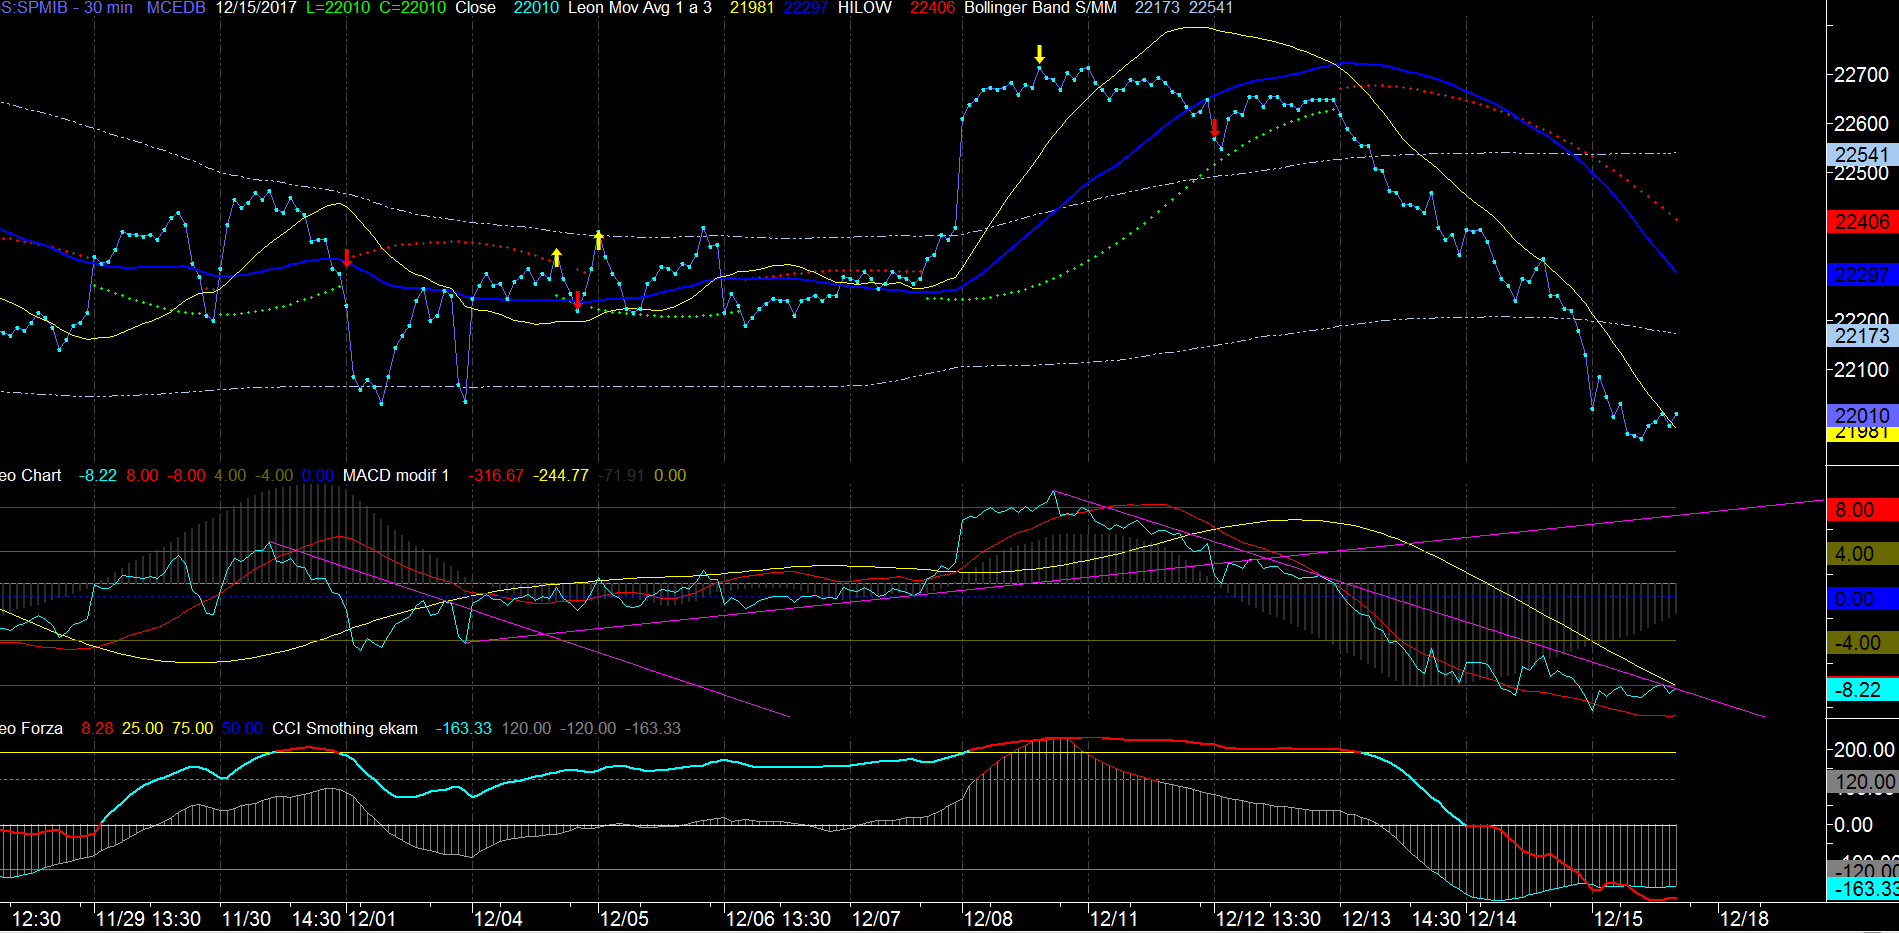Click the cyan -8.22 value in second panel header

click(98, 476)
